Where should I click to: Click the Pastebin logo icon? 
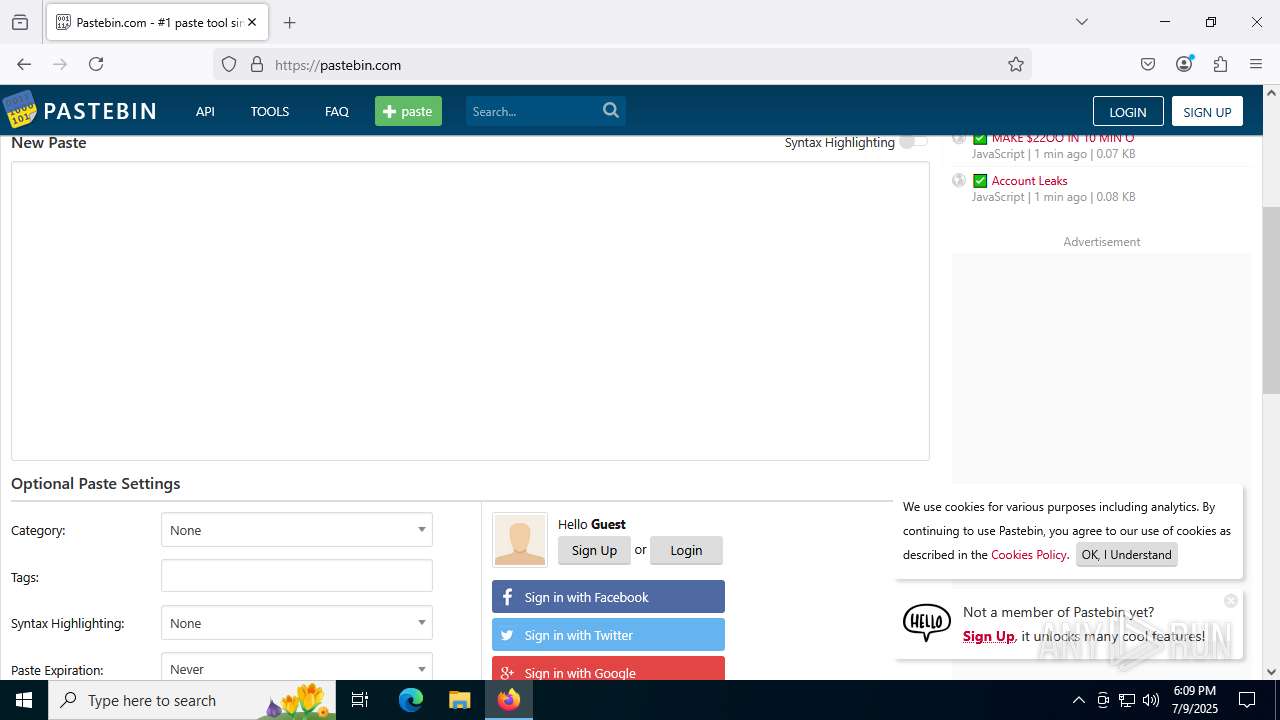coord(20,110)
